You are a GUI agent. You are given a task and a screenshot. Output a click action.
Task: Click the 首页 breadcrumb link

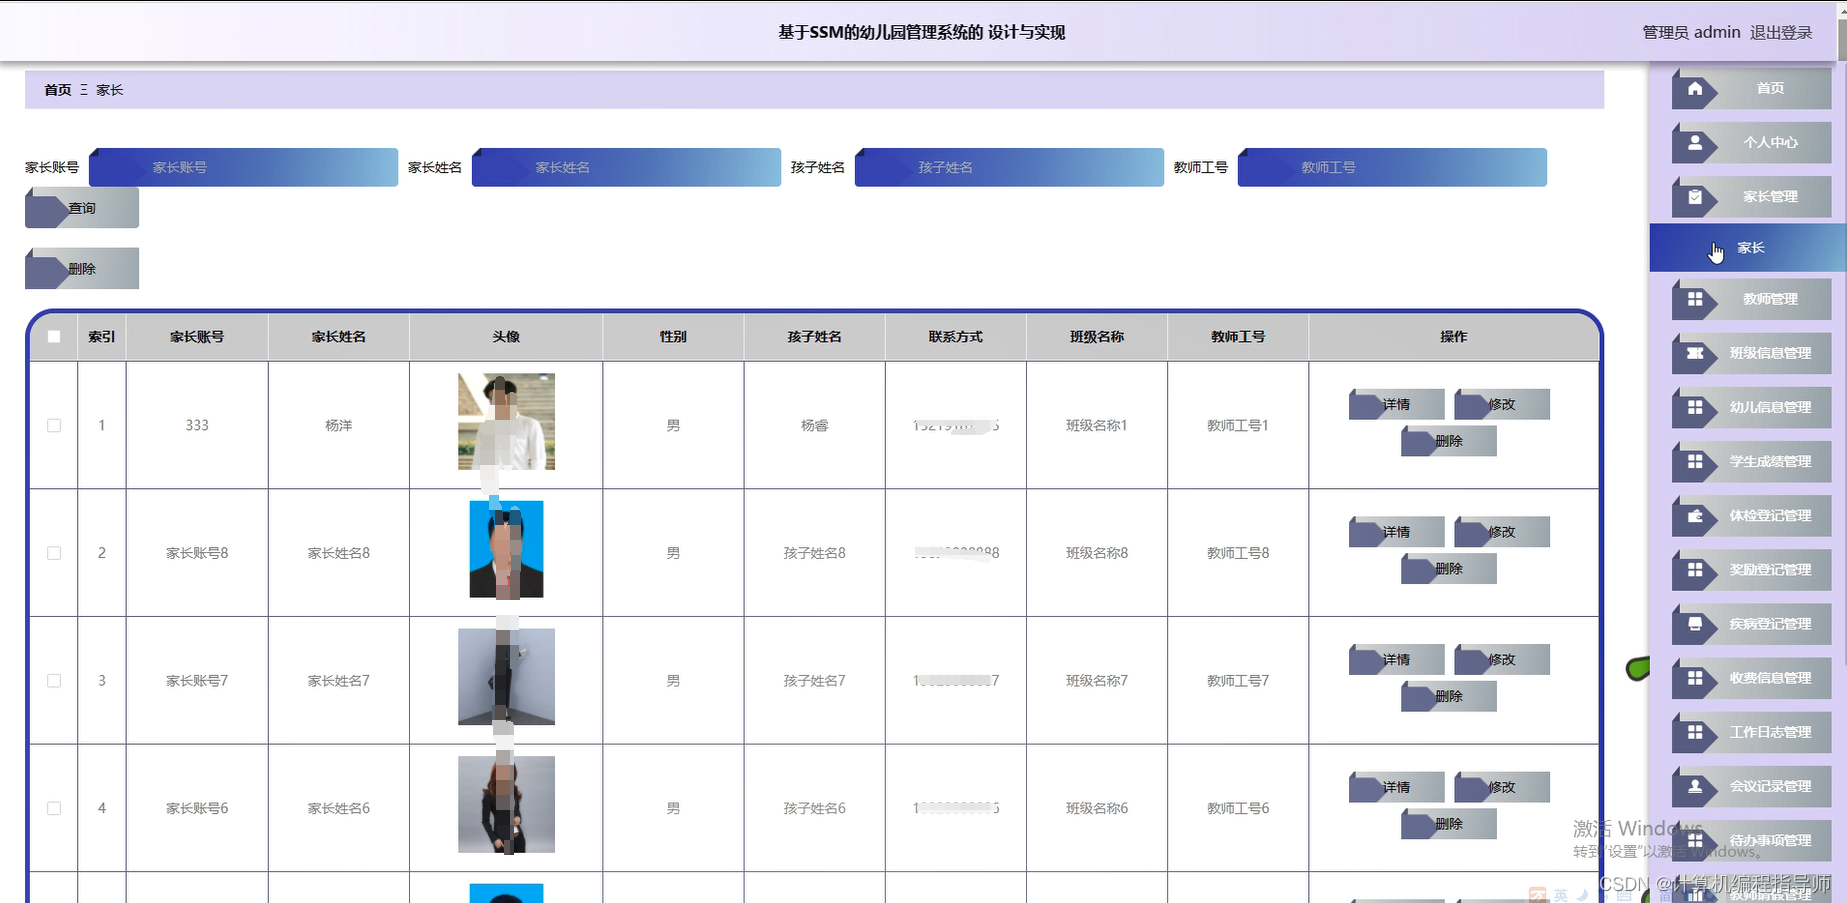point(58,90)
